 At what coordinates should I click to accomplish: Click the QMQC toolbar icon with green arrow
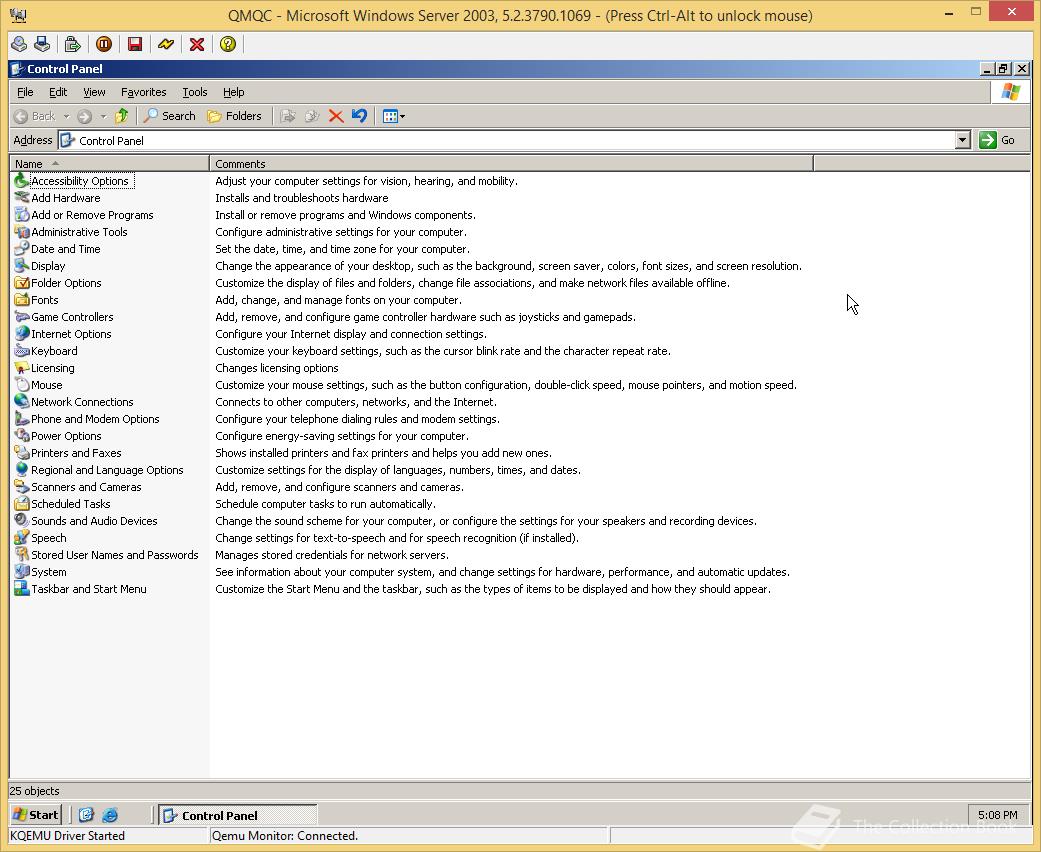click(x=72, y=44)
